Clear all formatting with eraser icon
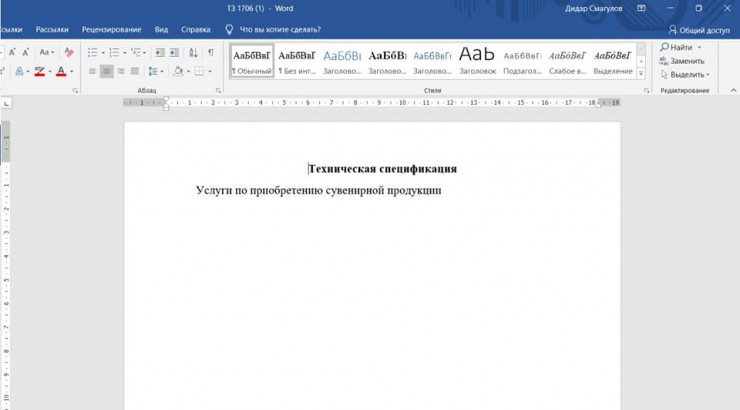The image size is (740, 410). (69, 52)
